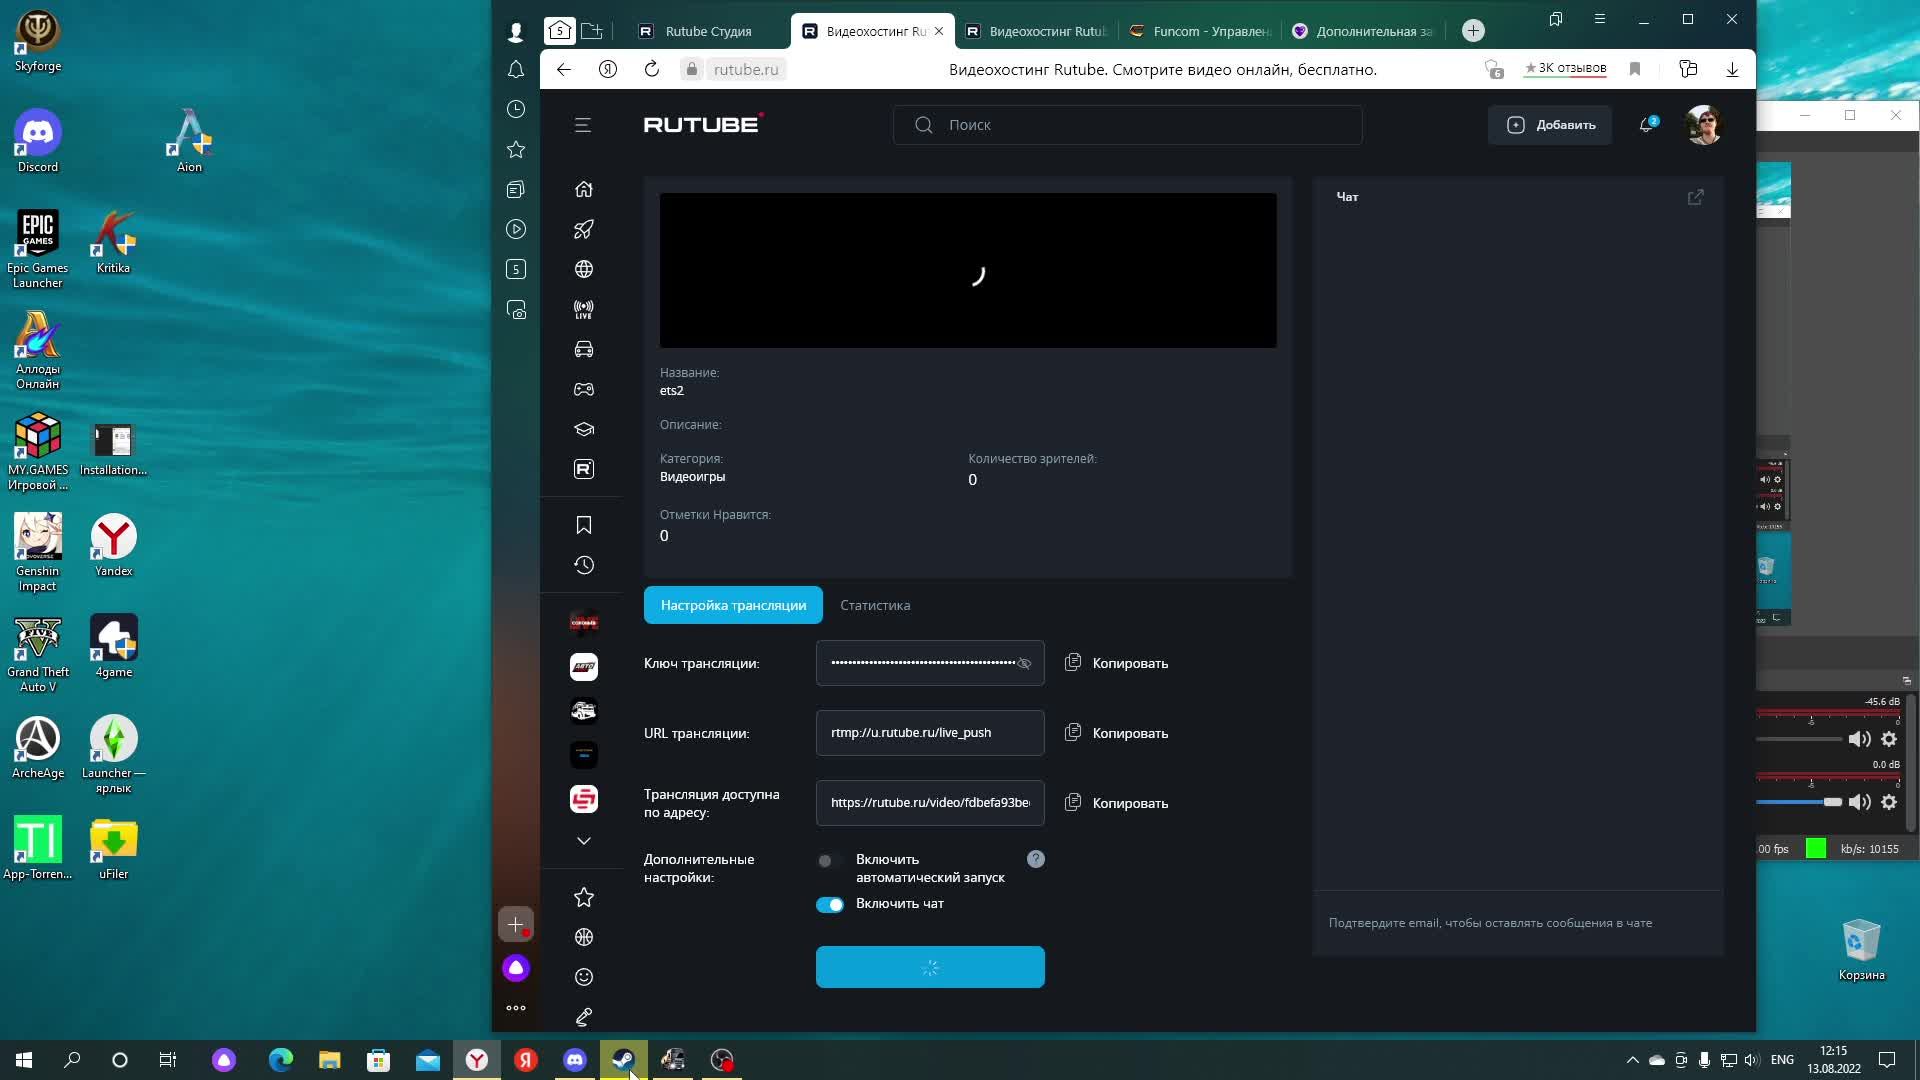Expand the subscriptions list chevron
The height and width of the screenshot is (1080, 1920).
(584, 841)
